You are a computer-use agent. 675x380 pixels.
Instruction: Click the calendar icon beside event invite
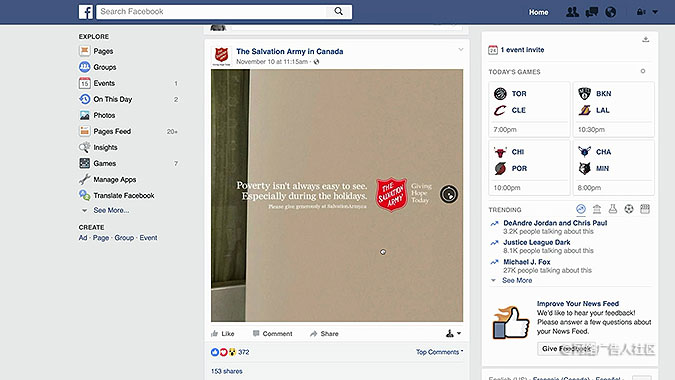coord(493,50)
